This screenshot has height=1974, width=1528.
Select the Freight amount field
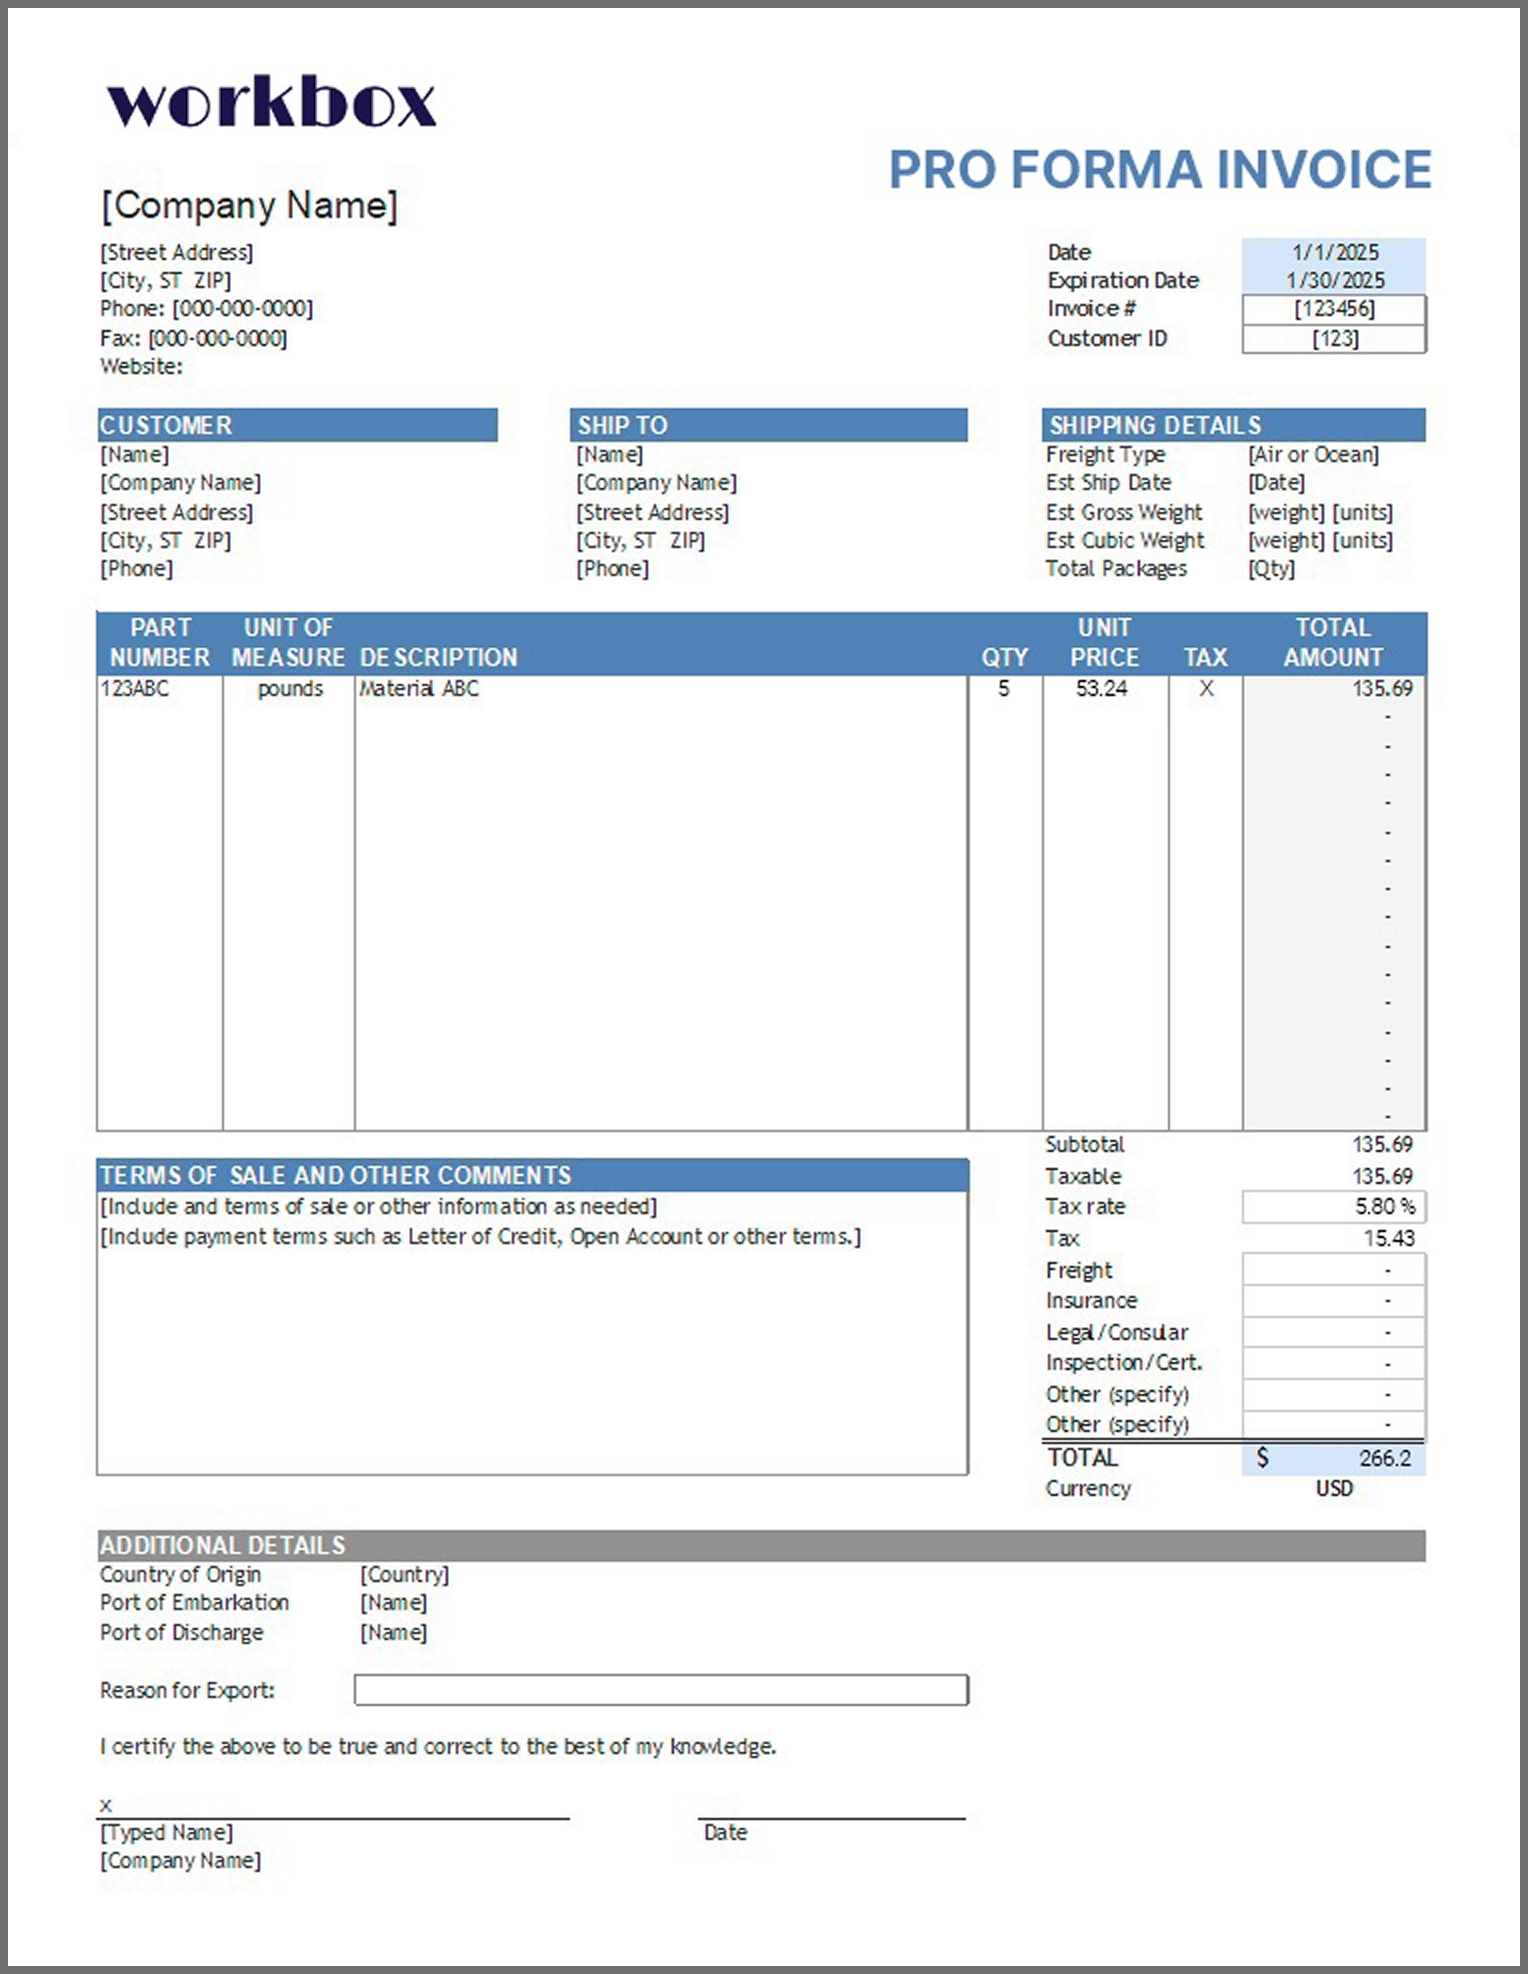coord(1333,1270)
